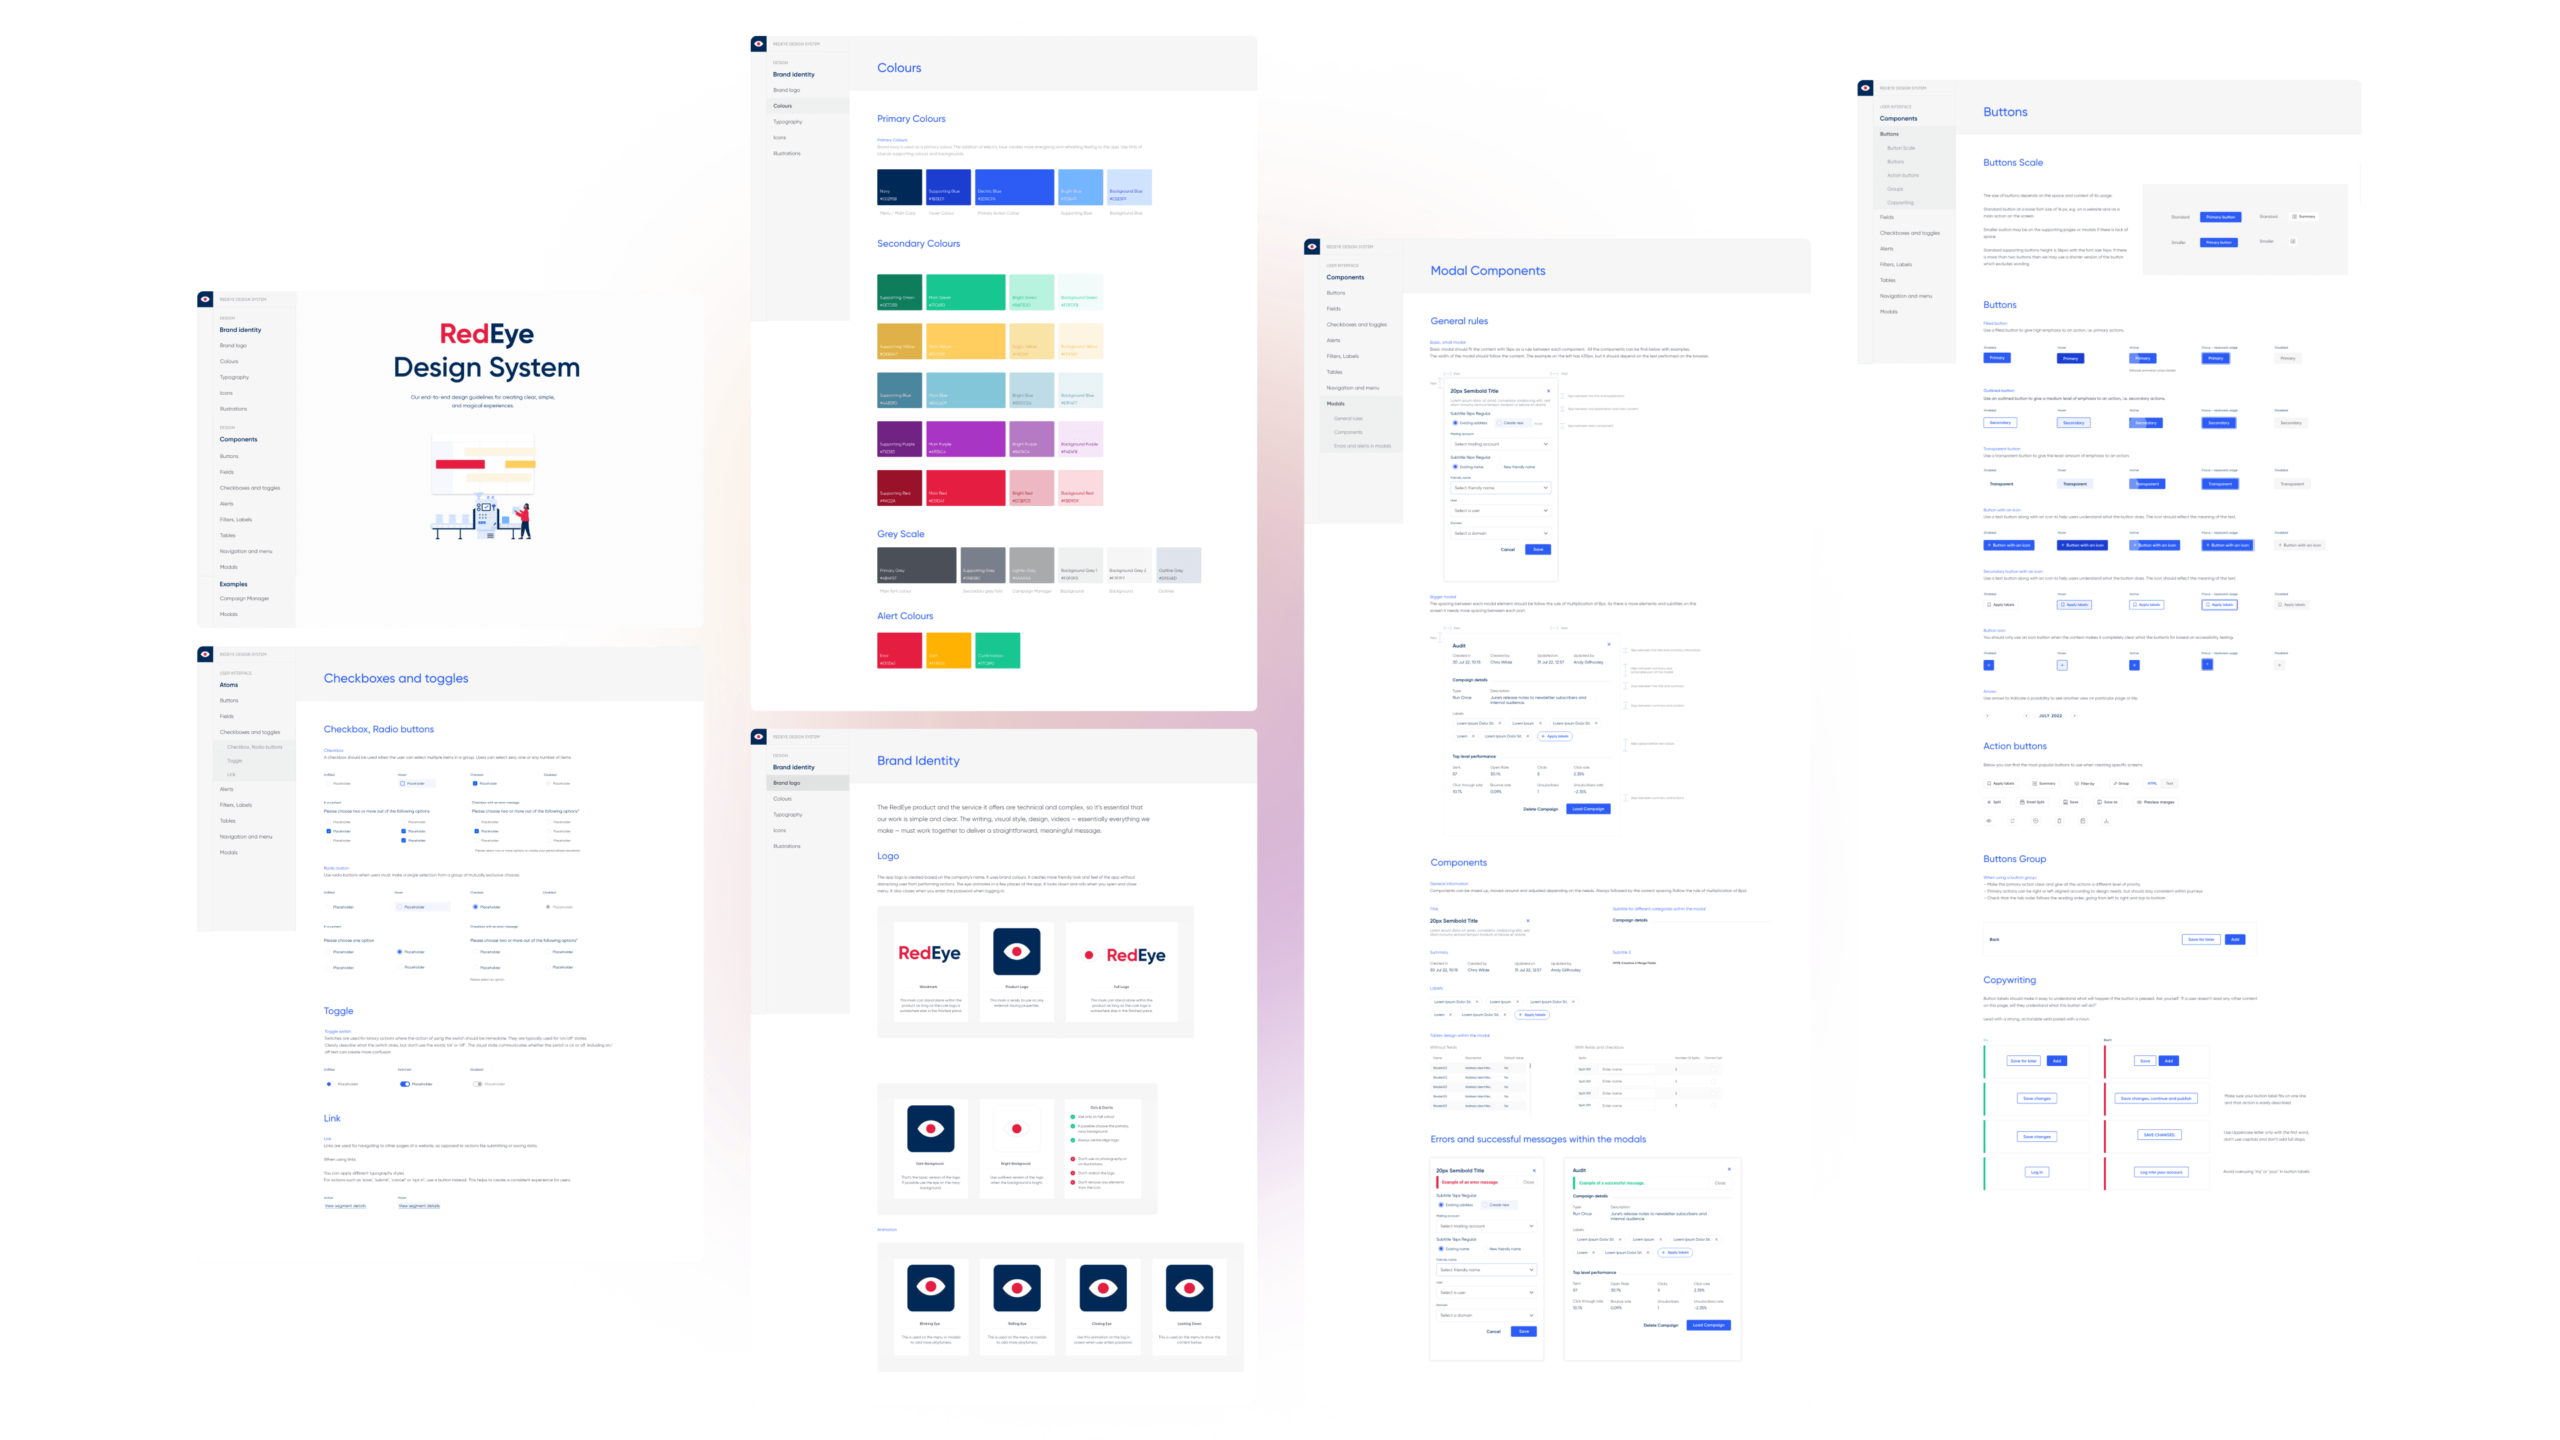The image size is (2560, 1440).
Task: Click the primary blue colour swatch
Action: pyautogui.click(x=1015, y=188)
